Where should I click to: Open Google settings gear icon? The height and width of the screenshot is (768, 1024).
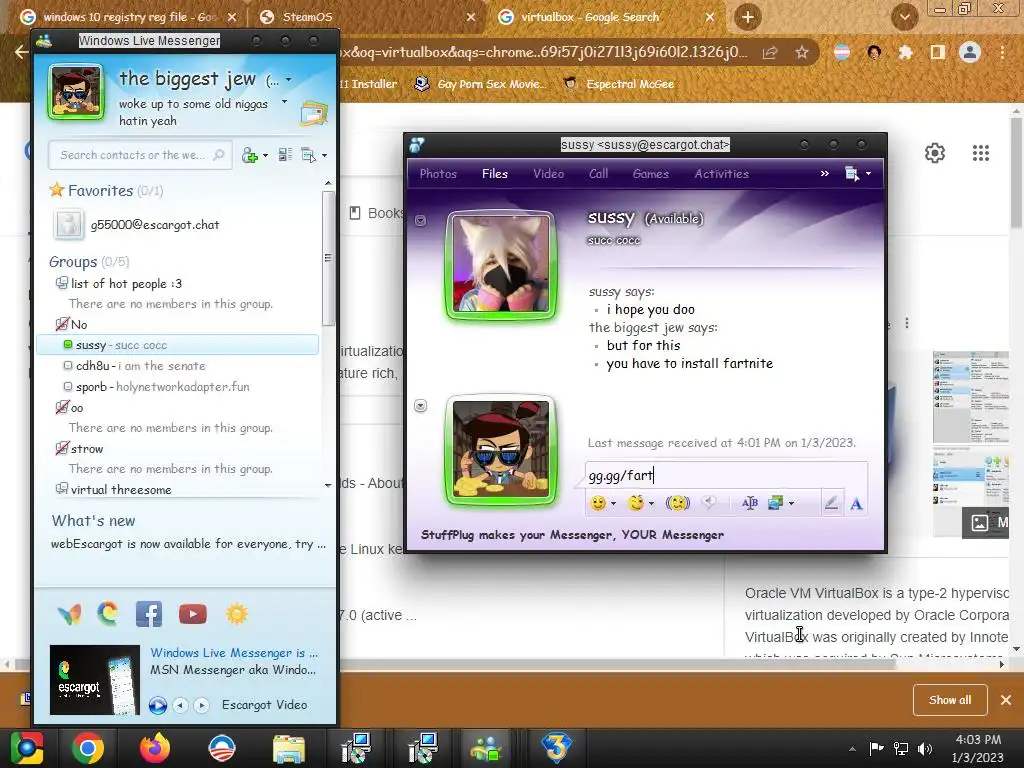935,153
